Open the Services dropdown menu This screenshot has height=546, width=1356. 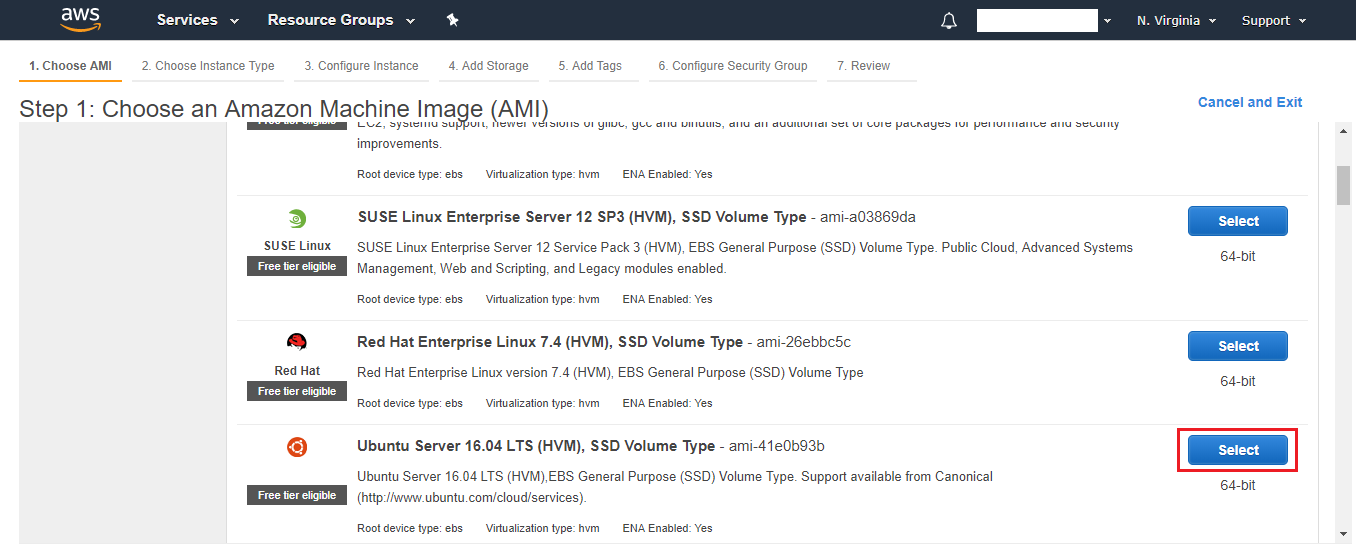tap(197, 20)
